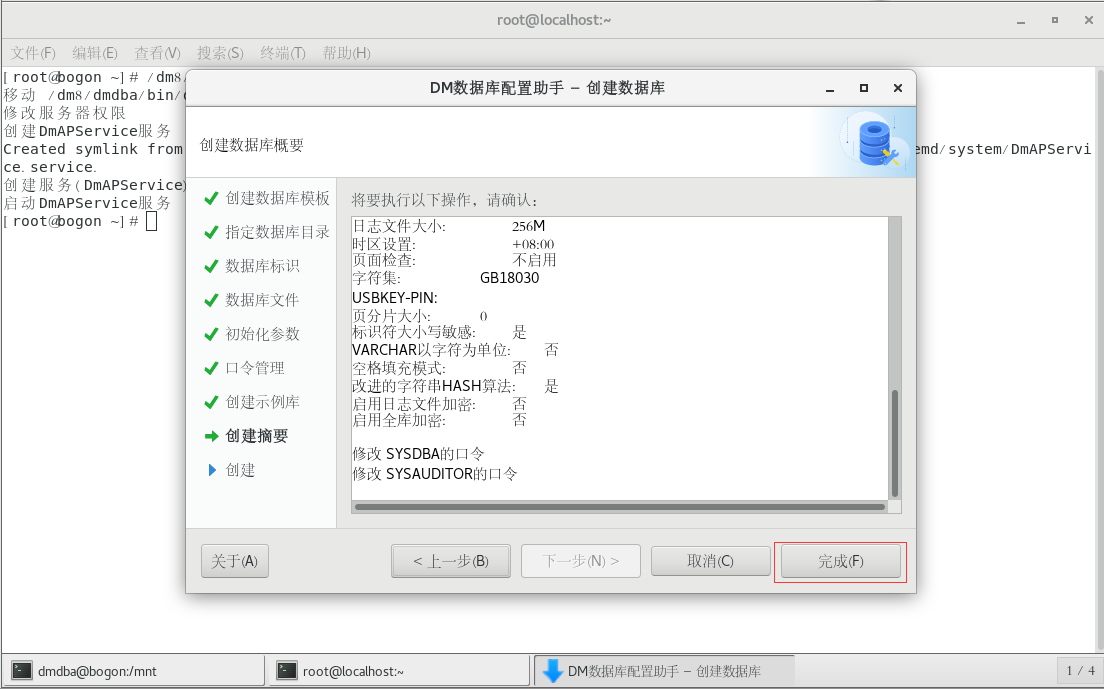Click terminal icon of dmdba@bogon taskbar item
The height and width of the screenshot is (690, 1104).
tap(22, 671)
